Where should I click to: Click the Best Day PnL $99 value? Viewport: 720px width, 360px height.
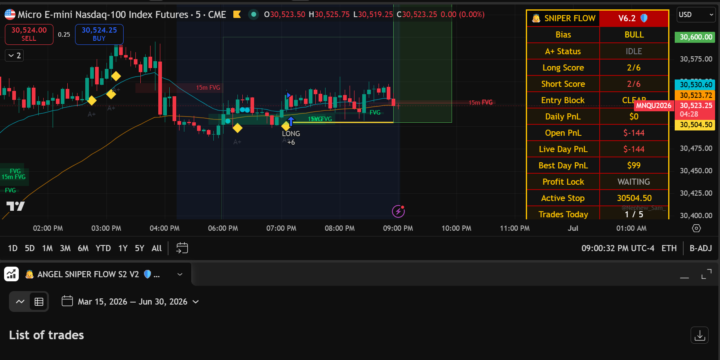coord(634,165)
